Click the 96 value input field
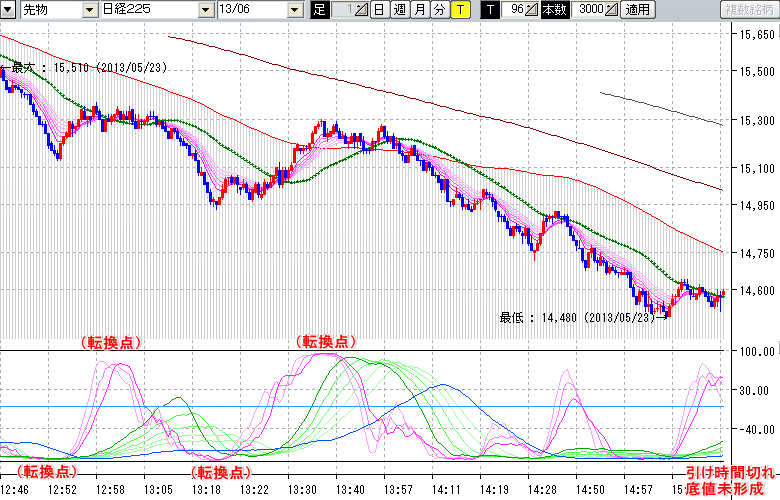 point(513,10)
